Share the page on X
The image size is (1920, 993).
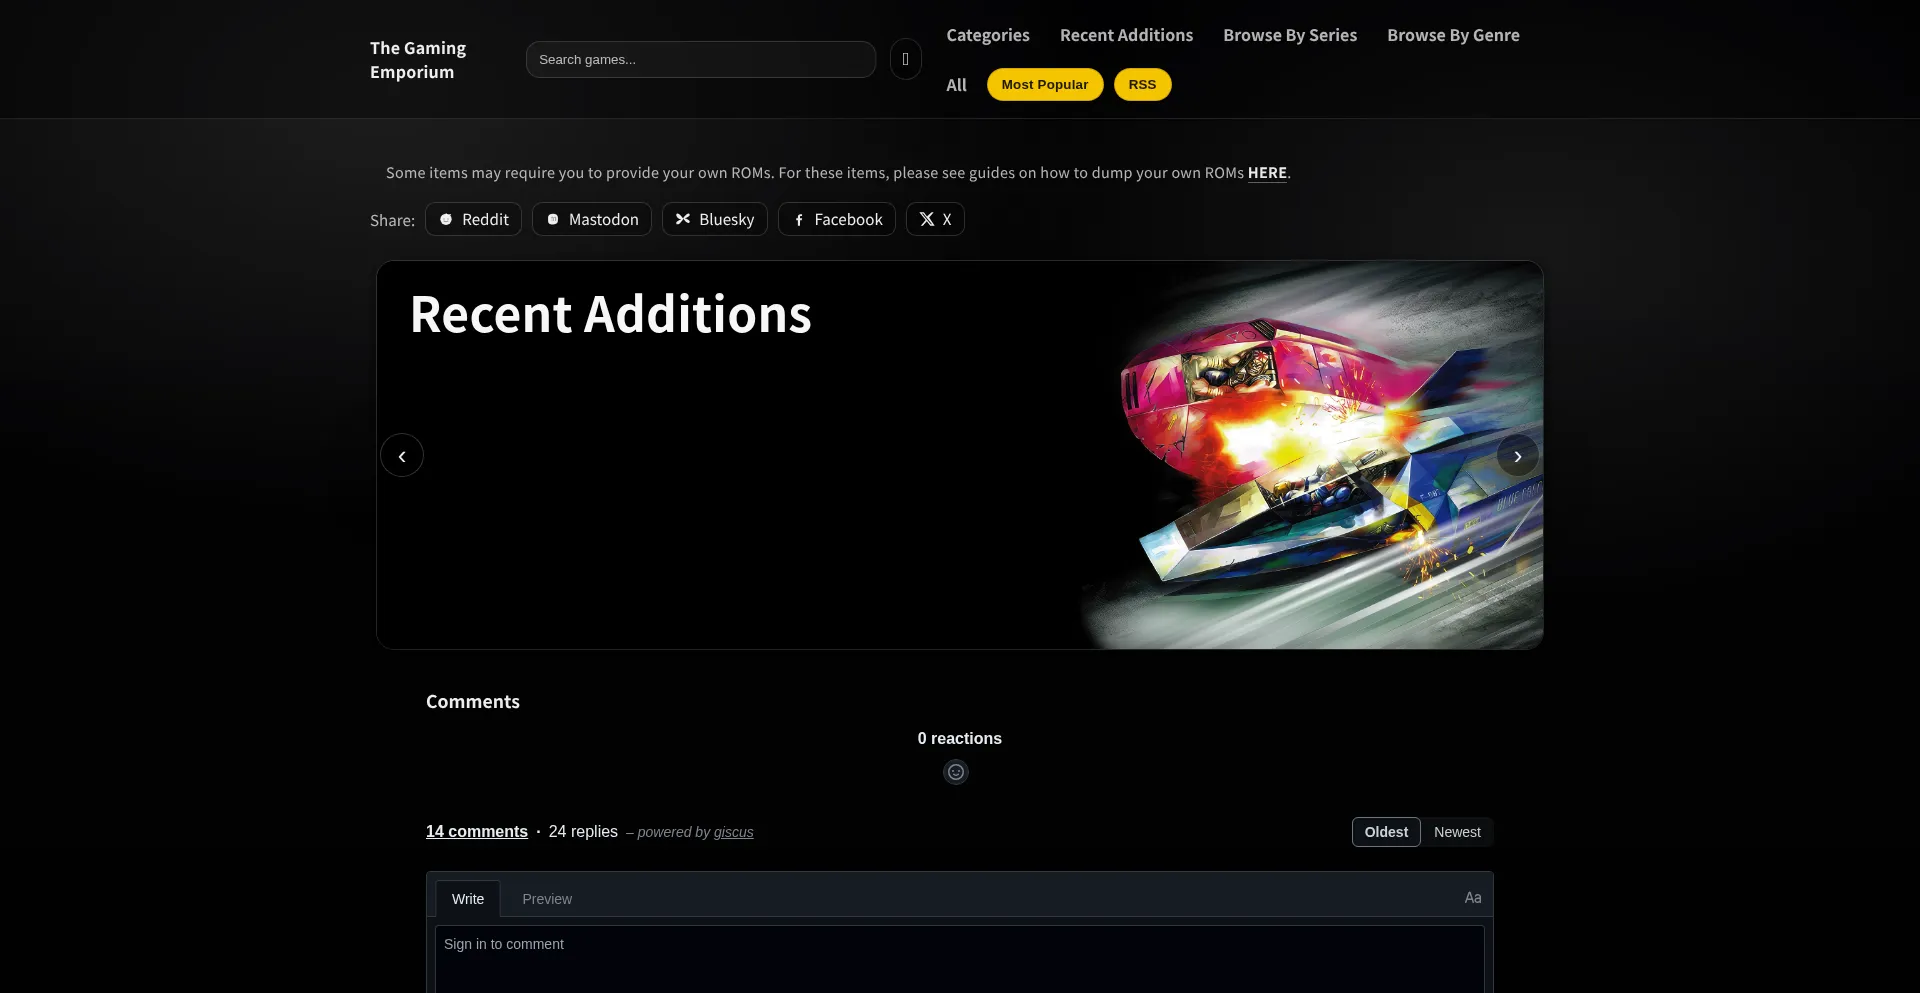(935, 219)
